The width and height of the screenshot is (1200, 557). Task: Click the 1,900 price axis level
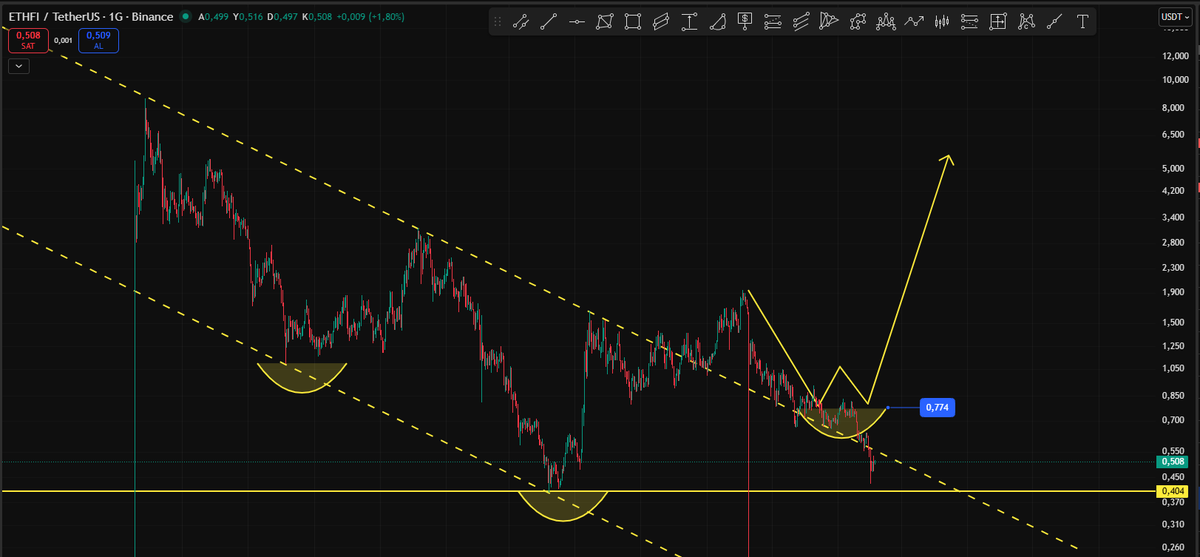point(1172,292)
